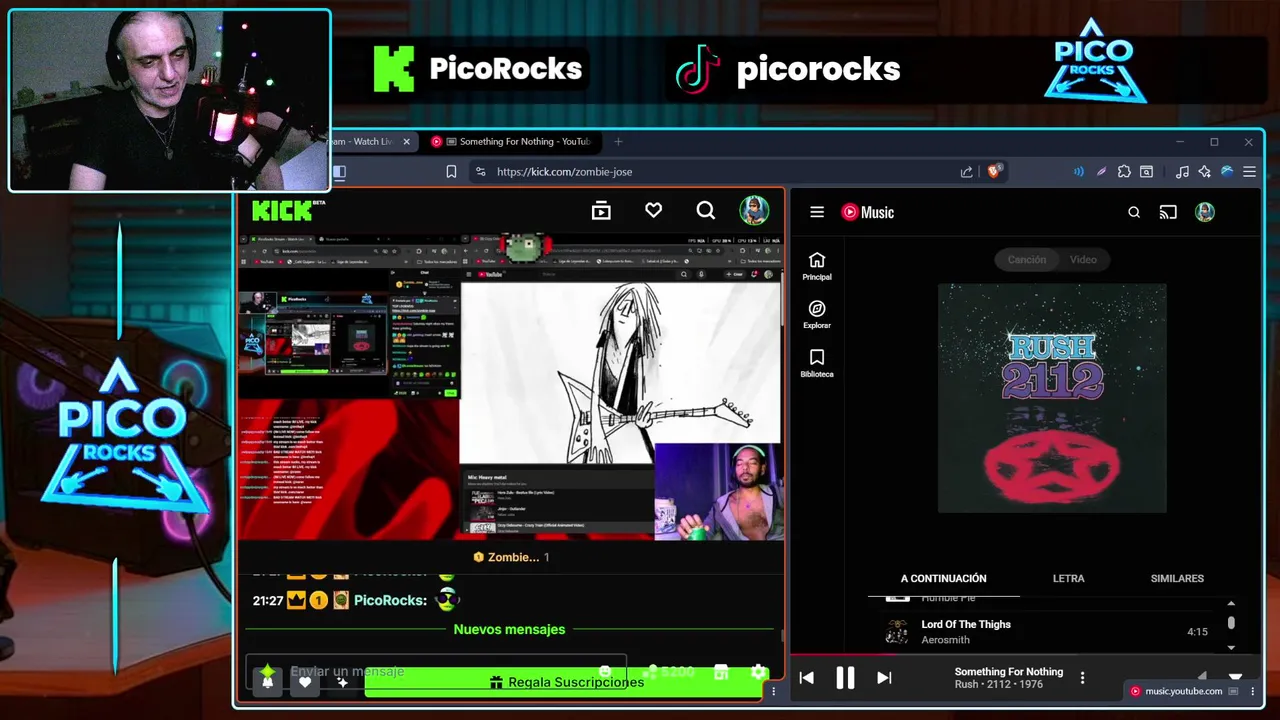Skip to the next track
1280x720 pixels.
[884, 678]
